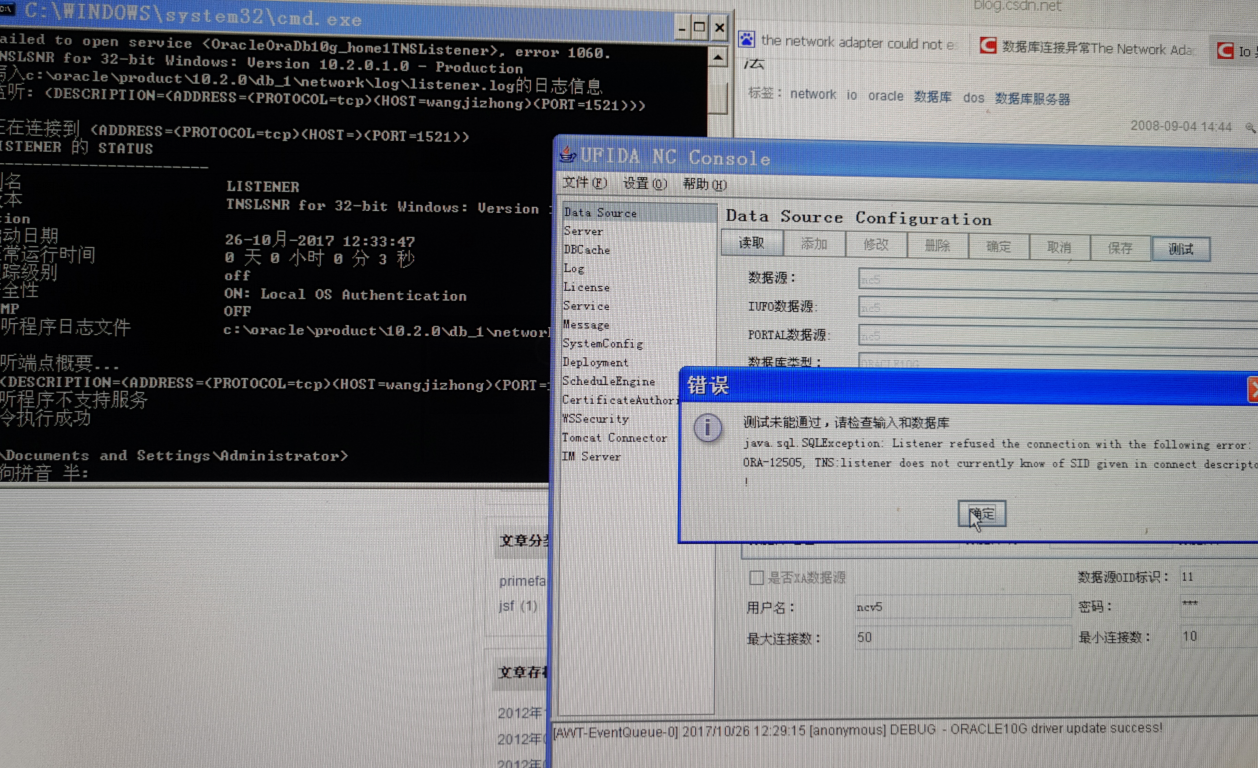Image resolution: width=1258 pixels, height=768 pixels.
Task: Click the ORA-12505 error message text
Action: pyautogui.click(x=1000, y=464)
